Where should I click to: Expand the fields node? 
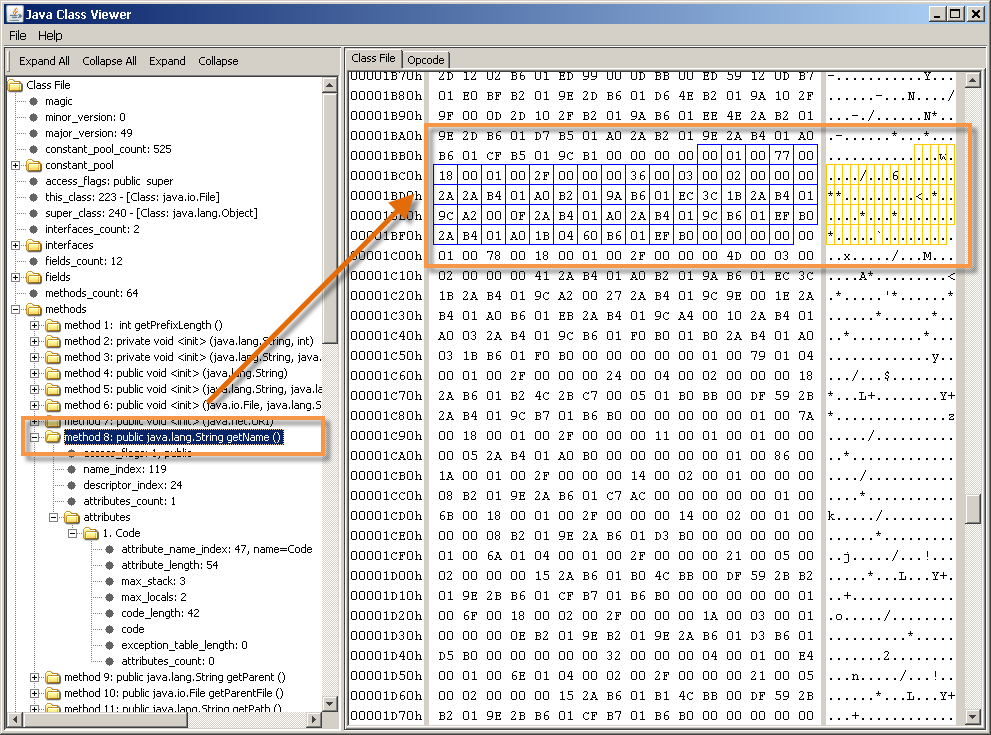pos(15,277)
